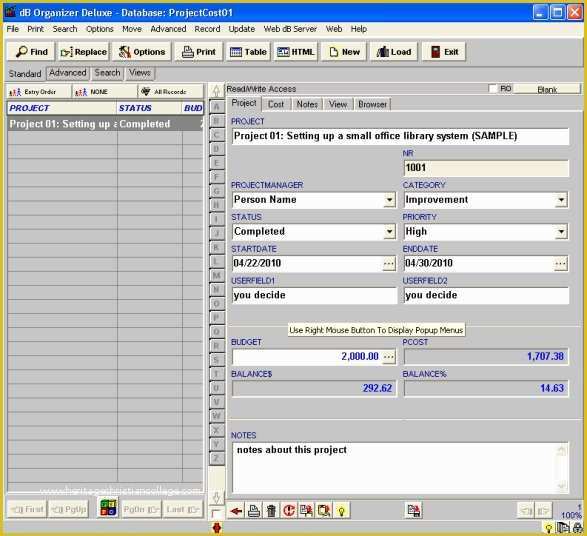Open the Entry Order sort selector
Screen dimensions: 587x536
pos(38,92)
